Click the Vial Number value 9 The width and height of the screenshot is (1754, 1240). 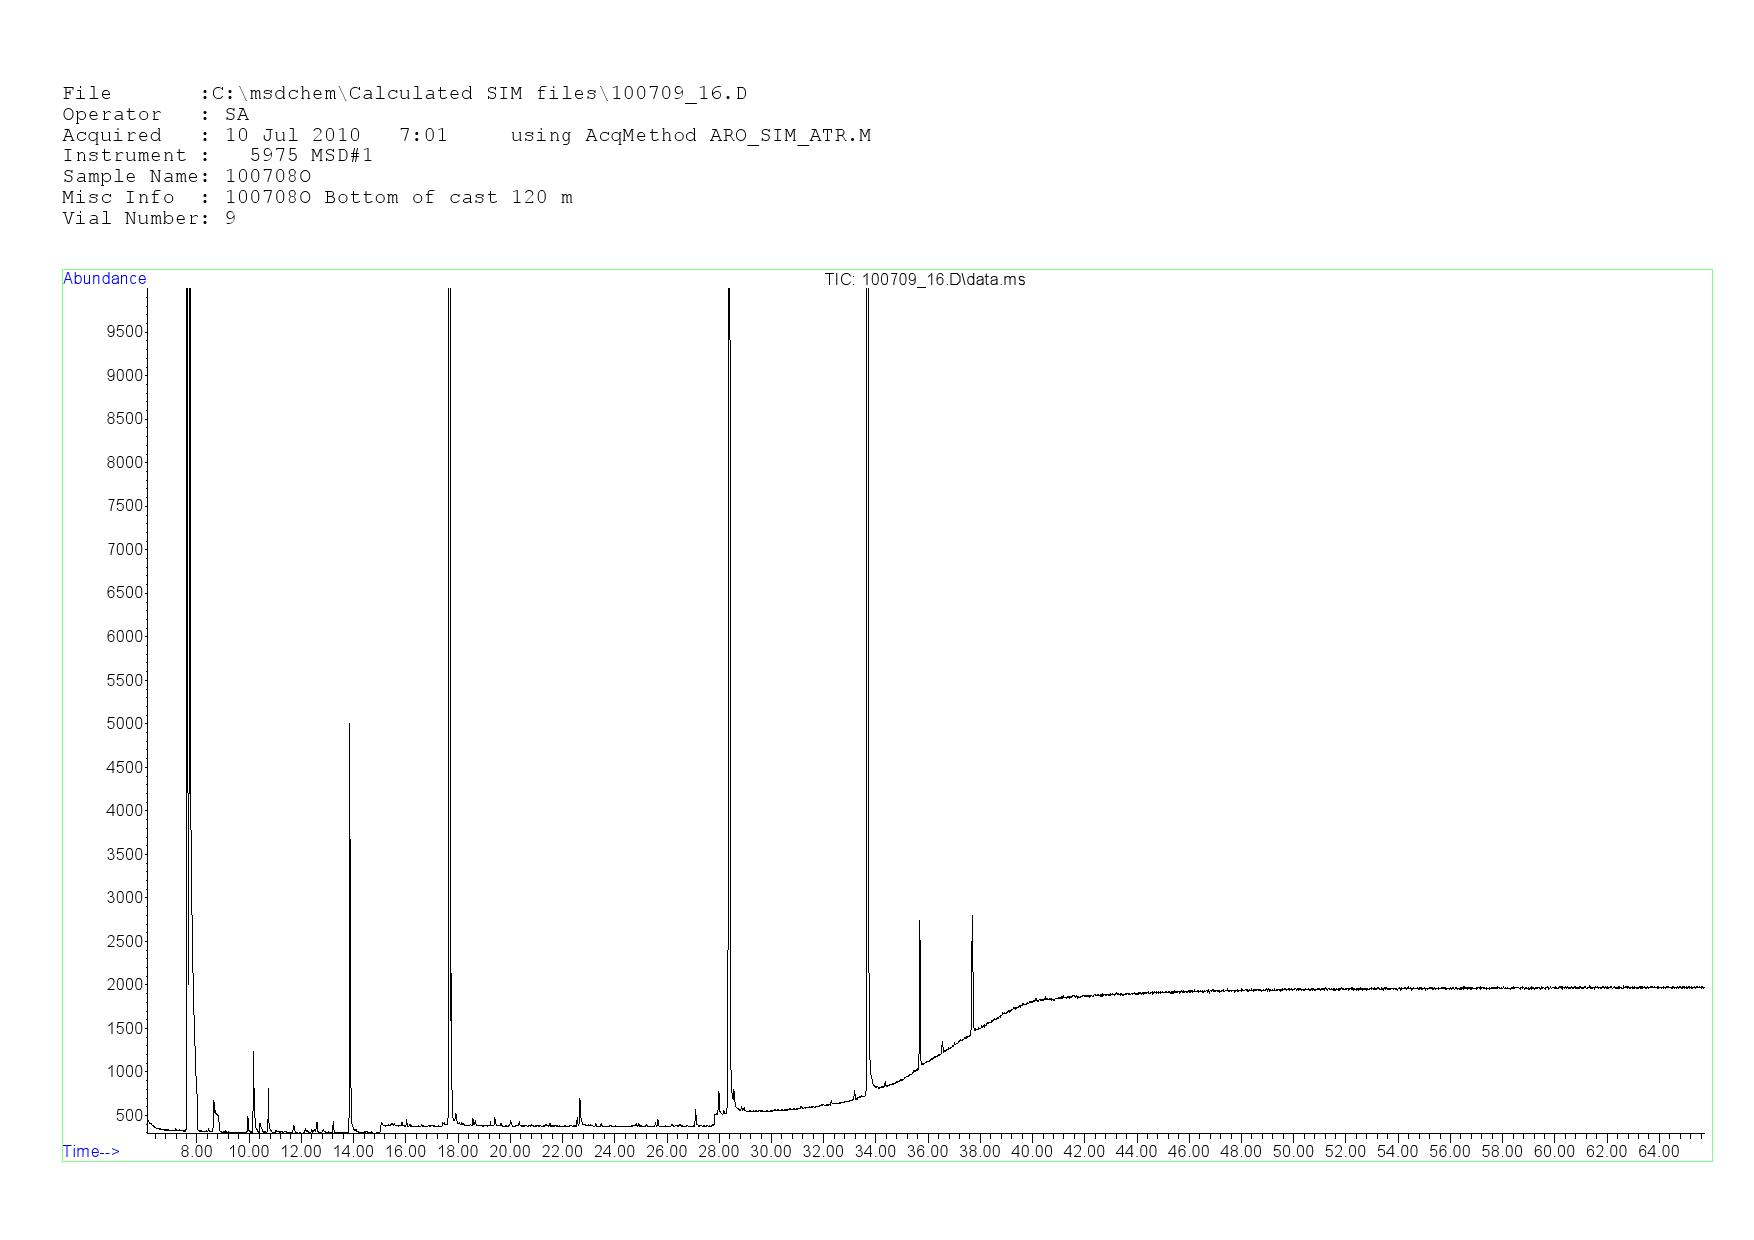tap(231, 219)
